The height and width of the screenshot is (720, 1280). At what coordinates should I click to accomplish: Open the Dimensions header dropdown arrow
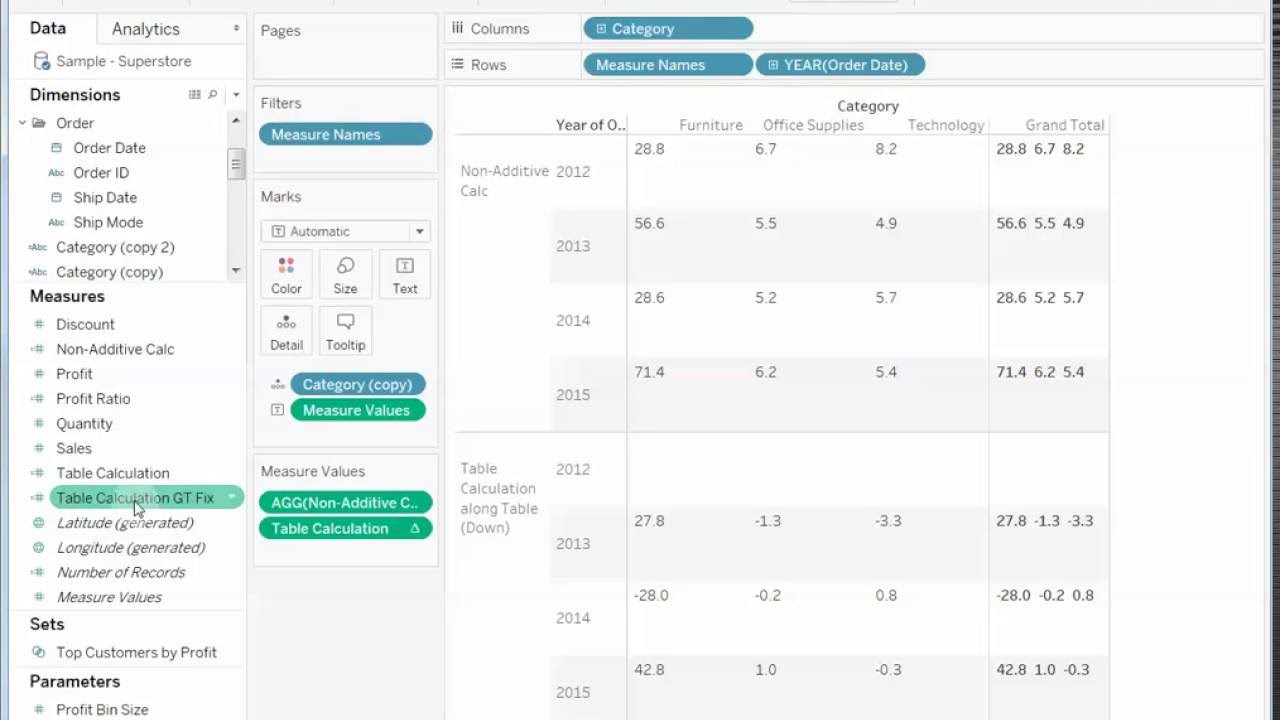click(x=236, y=95)
